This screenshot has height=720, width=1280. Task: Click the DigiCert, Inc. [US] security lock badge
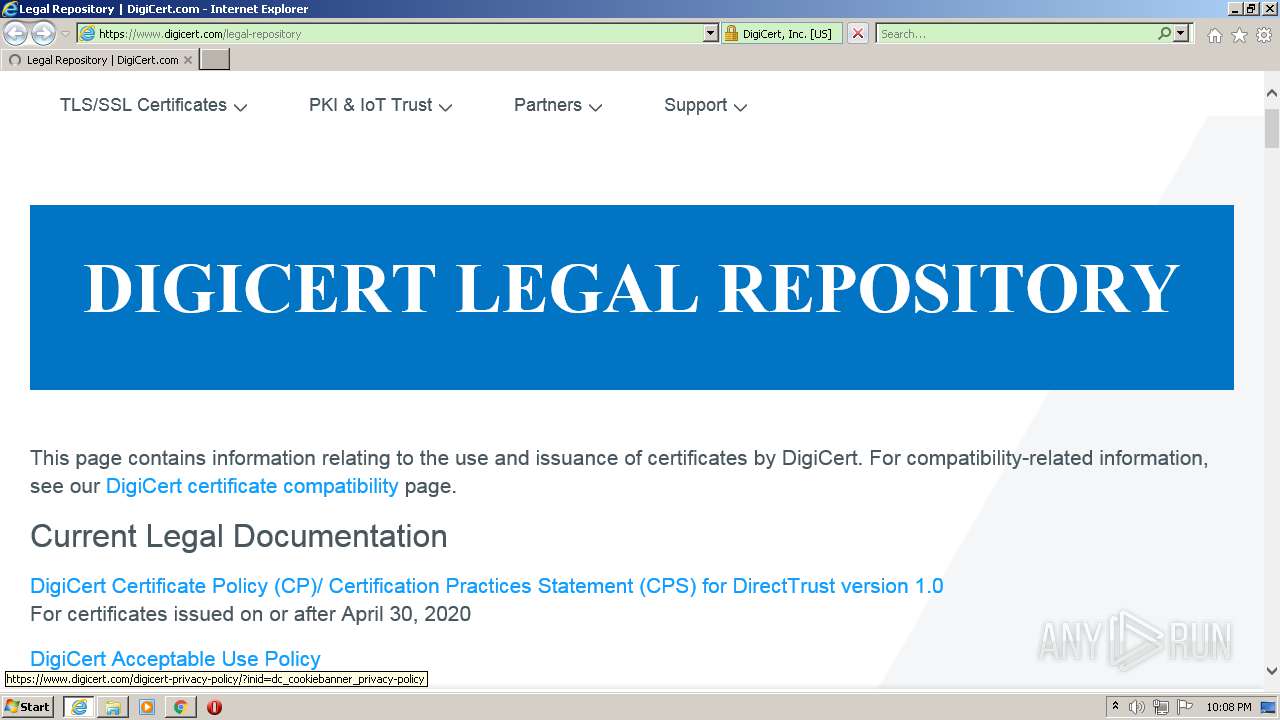[x=781, y=33]
